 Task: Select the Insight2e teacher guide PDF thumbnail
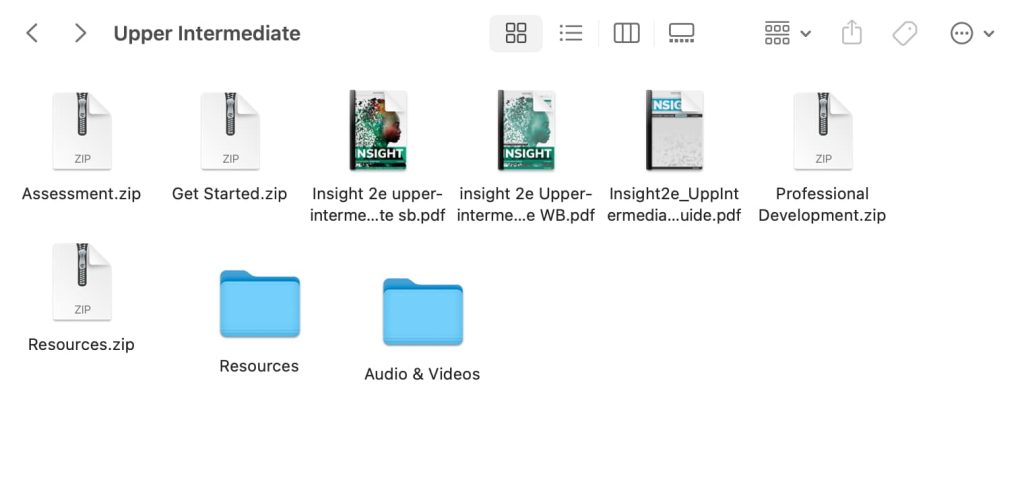tap(674, 130)
